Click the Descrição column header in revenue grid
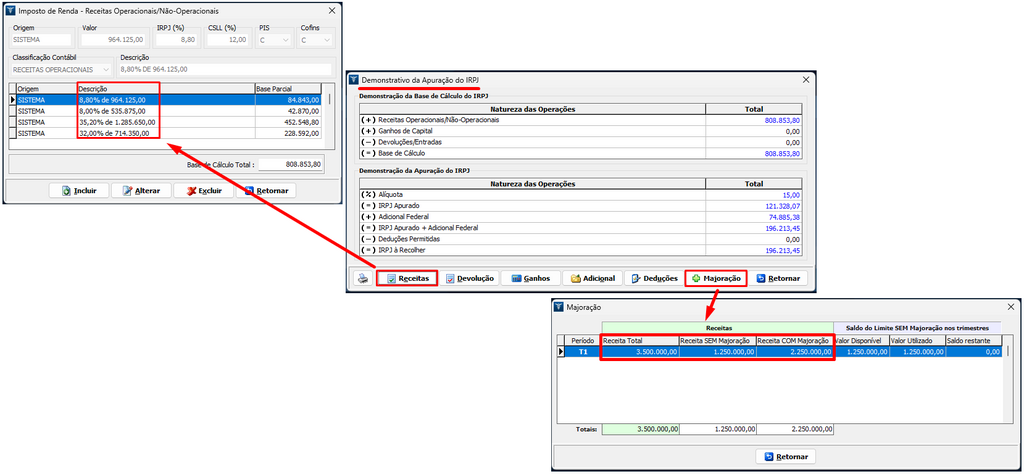Screen dimensions: 1024x474 [165, 89]
